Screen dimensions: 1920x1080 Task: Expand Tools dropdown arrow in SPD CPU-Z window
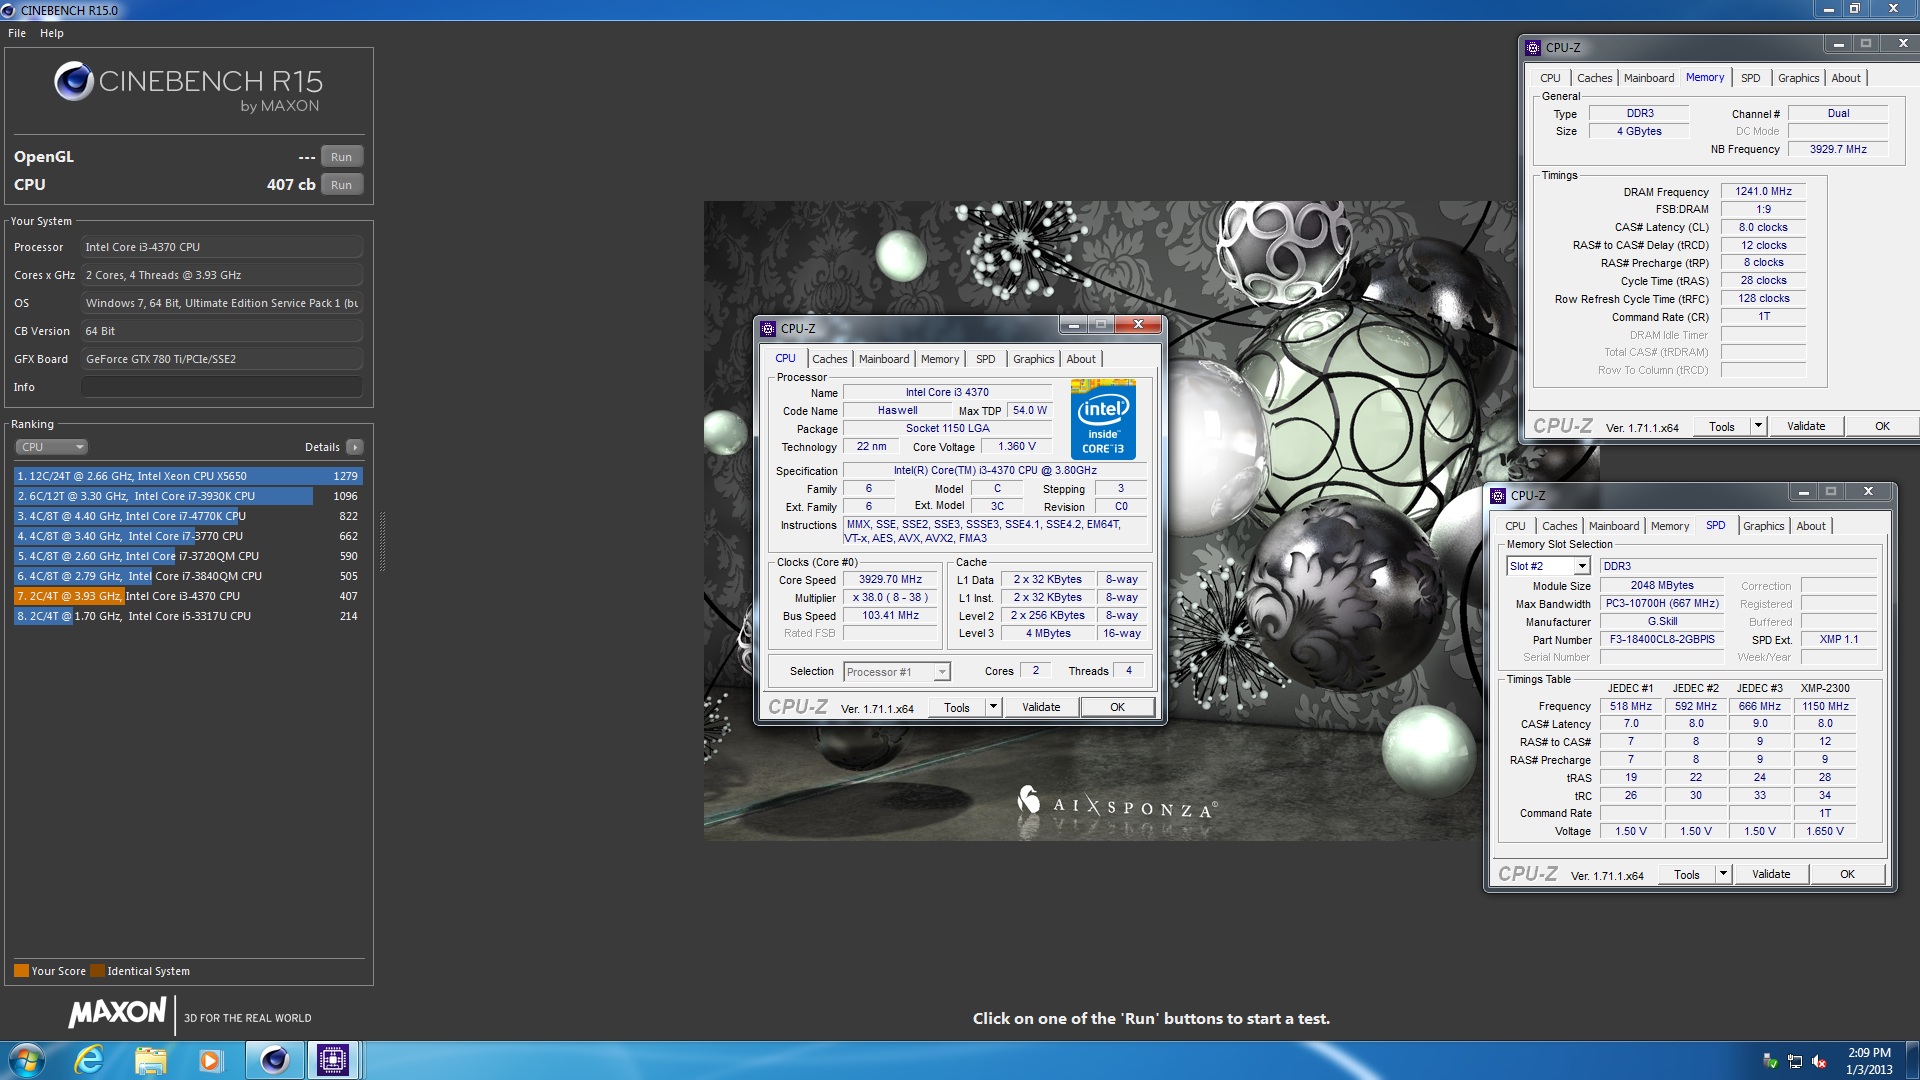(1723, 874)
